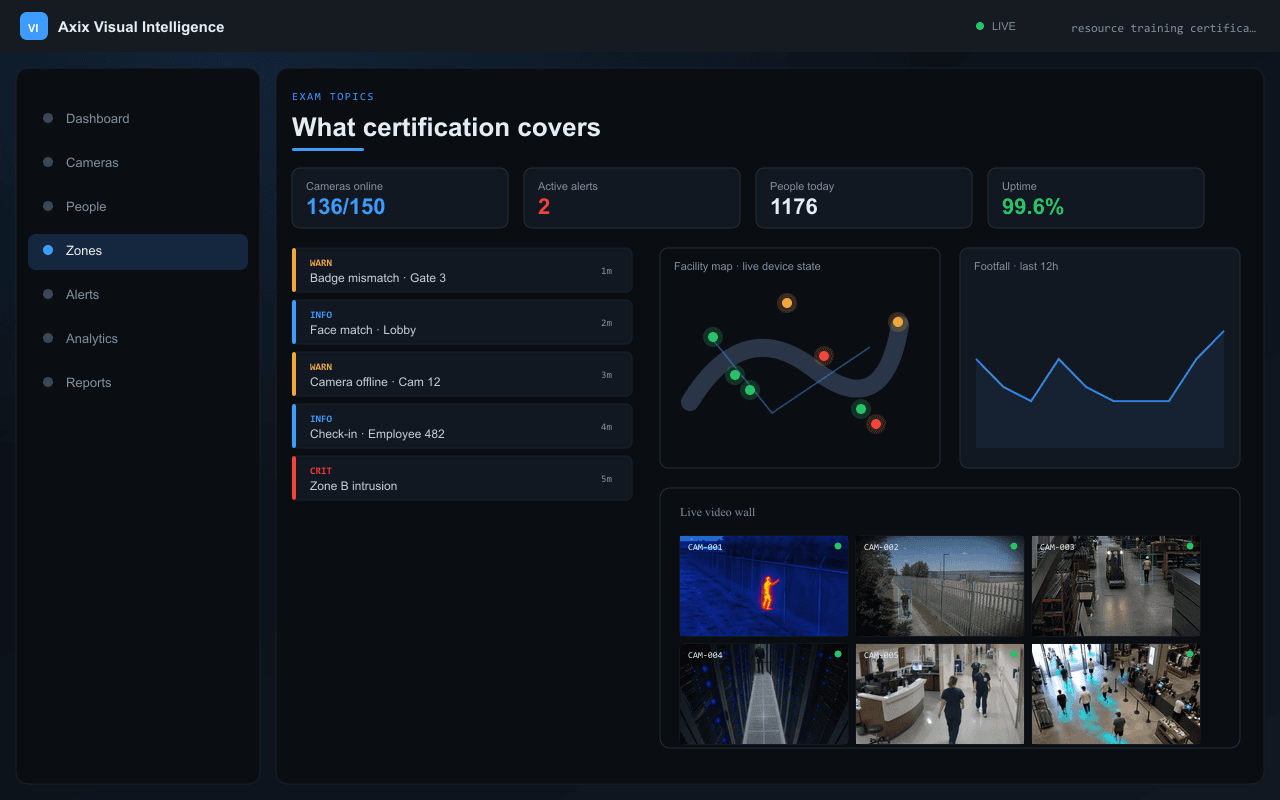
Task: Click the red device marker at map bottom
Action: point(876,424)
